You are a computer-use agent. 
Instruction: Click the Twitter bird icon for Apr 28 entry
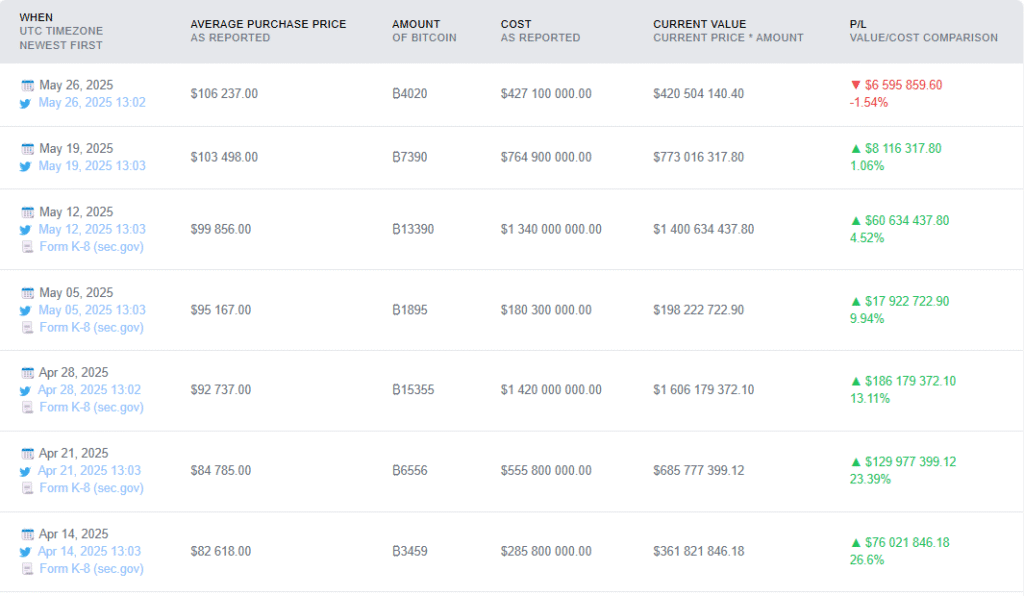(x=25, y=390)
